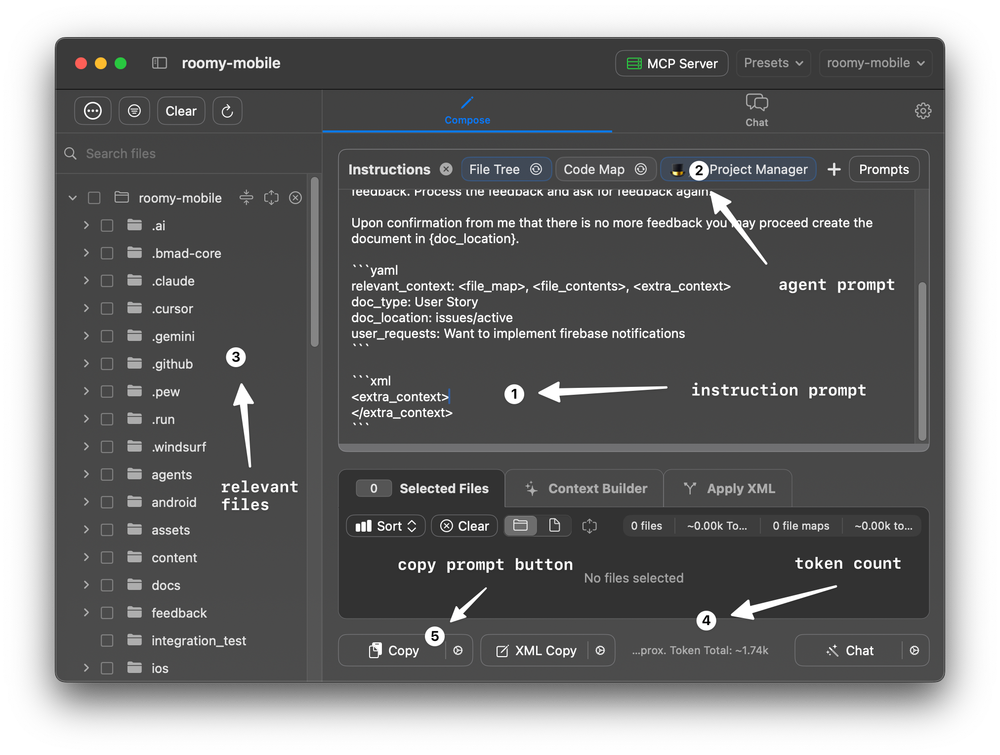Click the Clear button above file search
The height and width of the screenshot is (755, 1000).
[181, 111]
